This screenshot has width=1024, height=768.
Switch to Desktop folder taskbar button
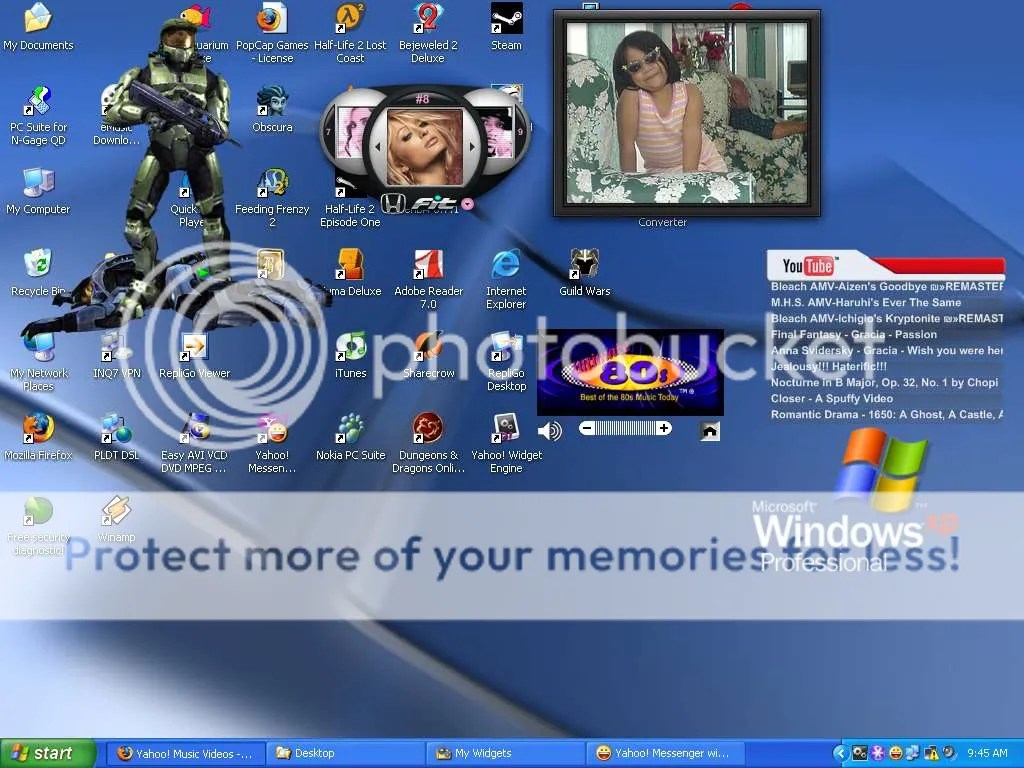click(x=346, y=753)
